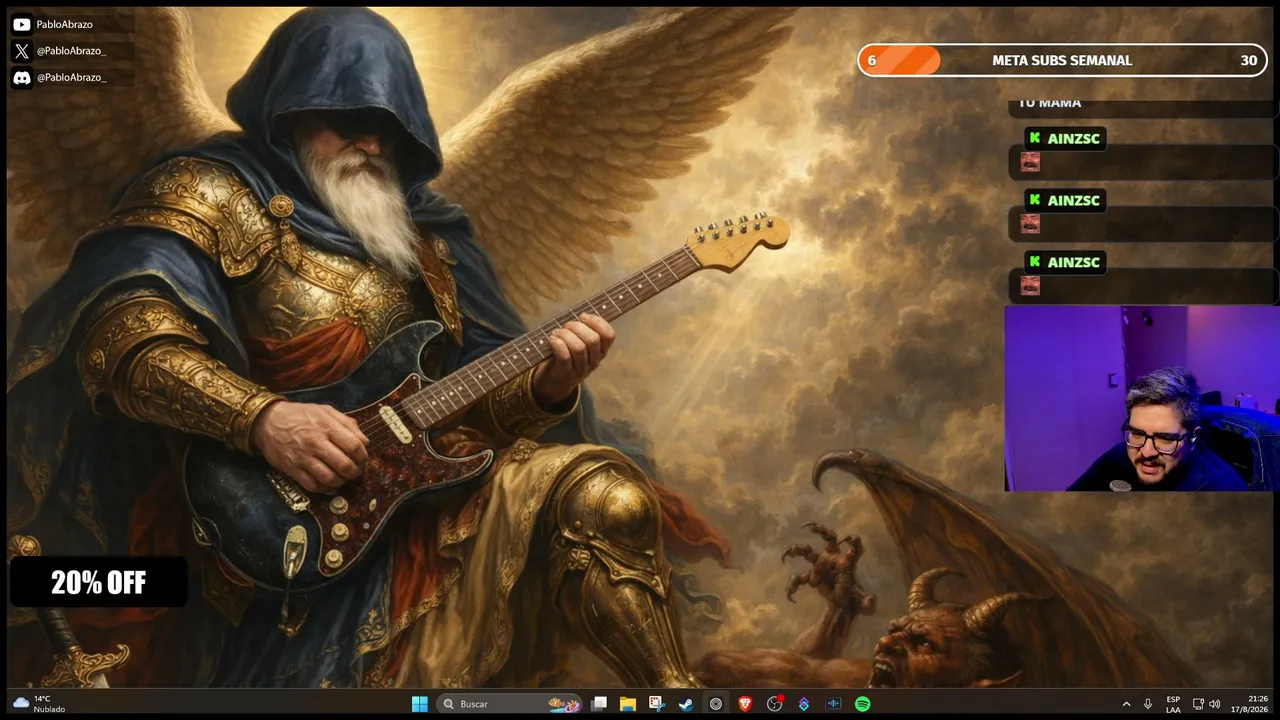
Task: Open the purple diamond app in taskbar
Action: tap(803, 704)
